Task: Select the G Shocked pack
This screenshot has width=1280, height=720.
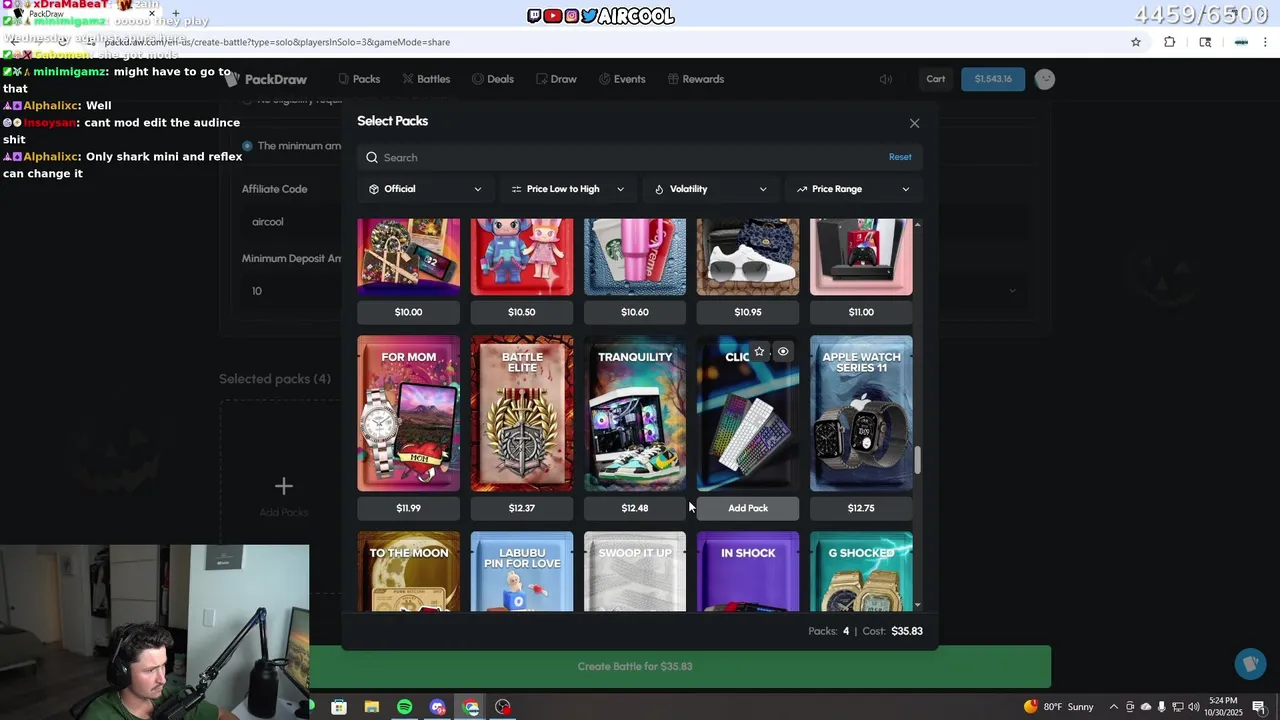Action: point(861,571)
